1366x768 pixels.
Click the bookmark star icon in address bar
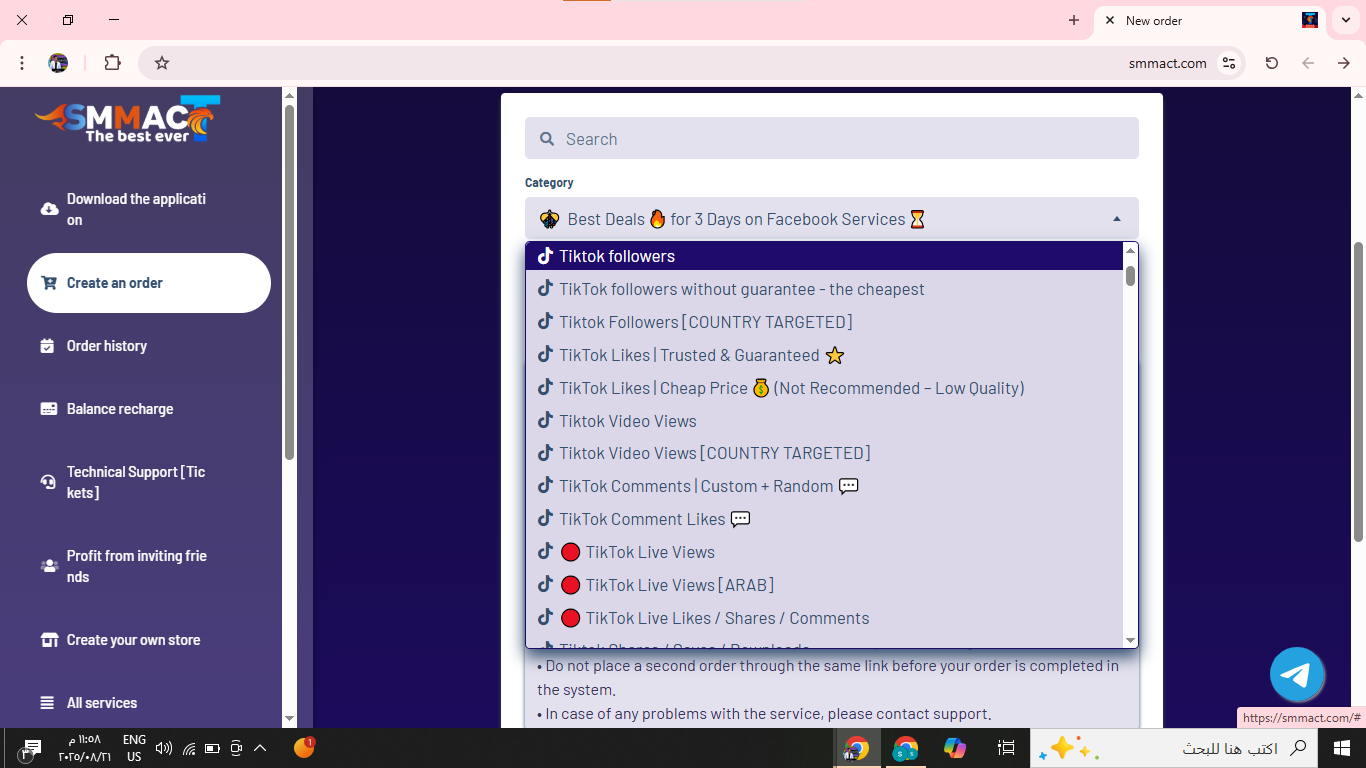point(162,63)
